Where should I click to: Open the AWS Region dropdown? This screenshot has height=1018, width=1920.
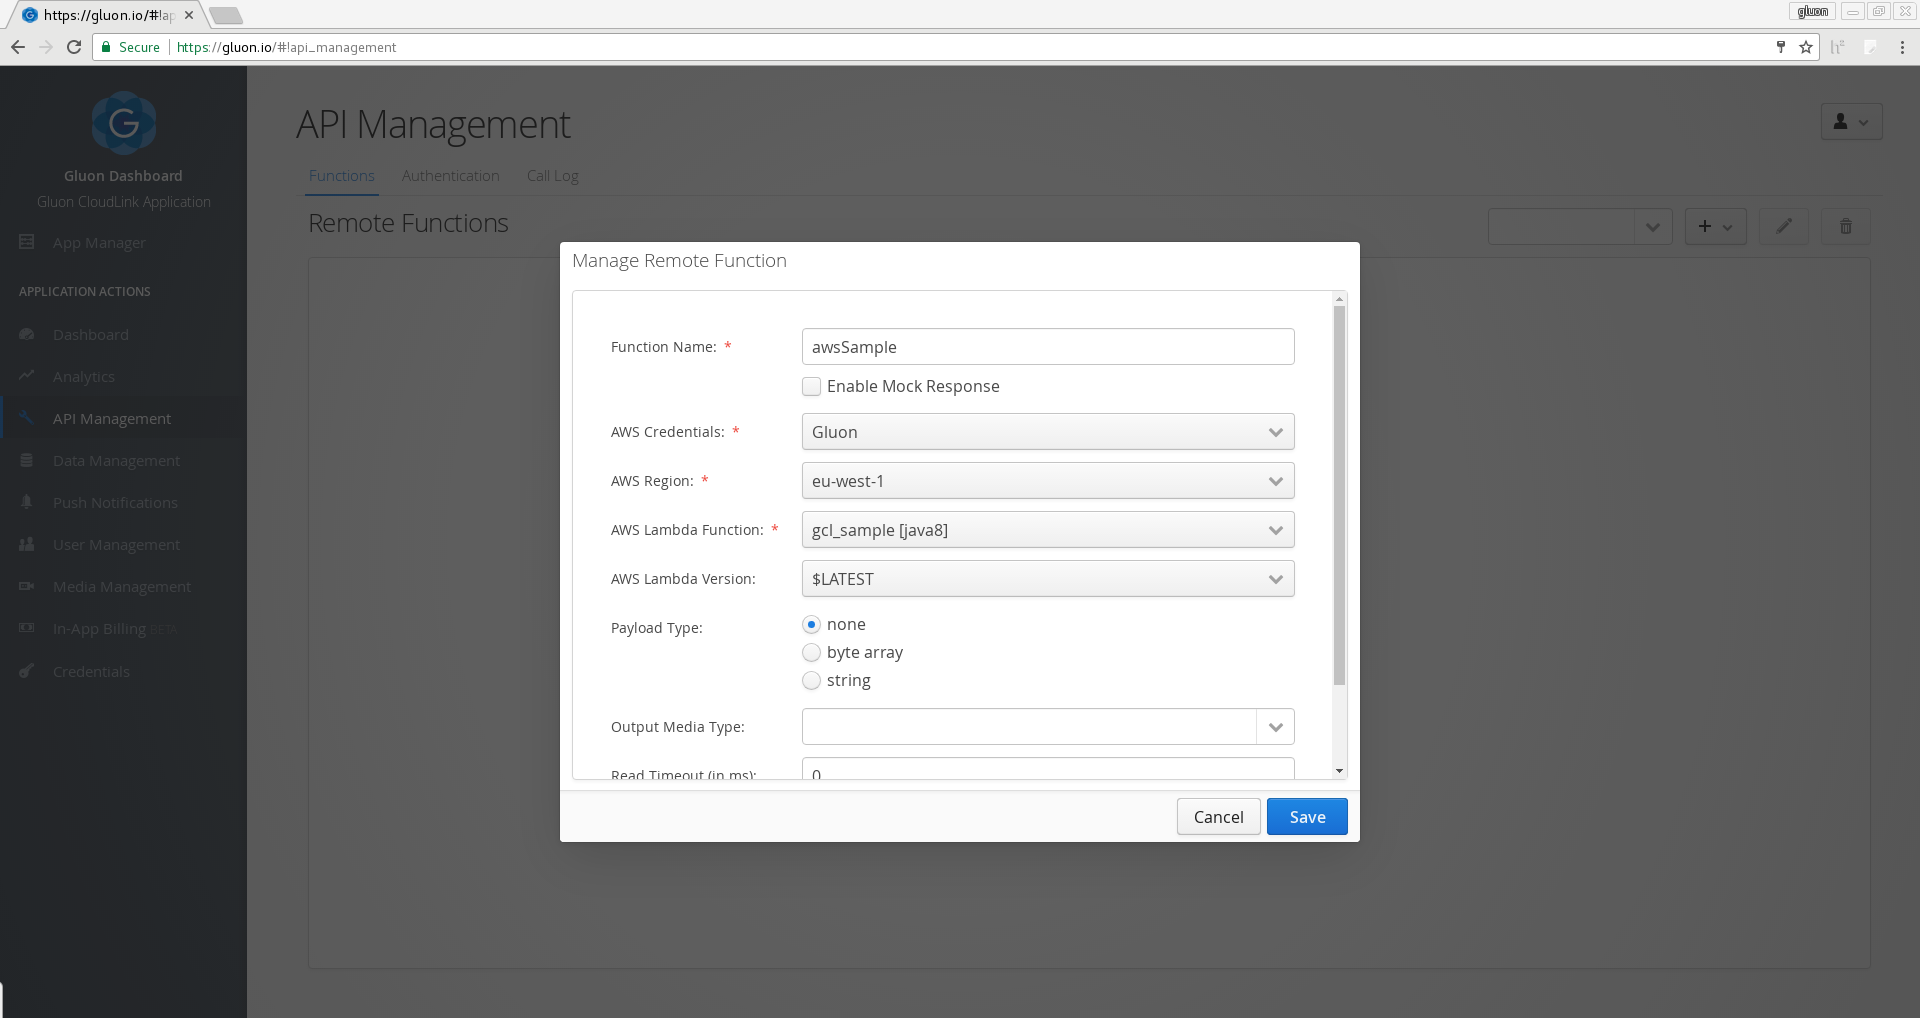point(1048,481)
